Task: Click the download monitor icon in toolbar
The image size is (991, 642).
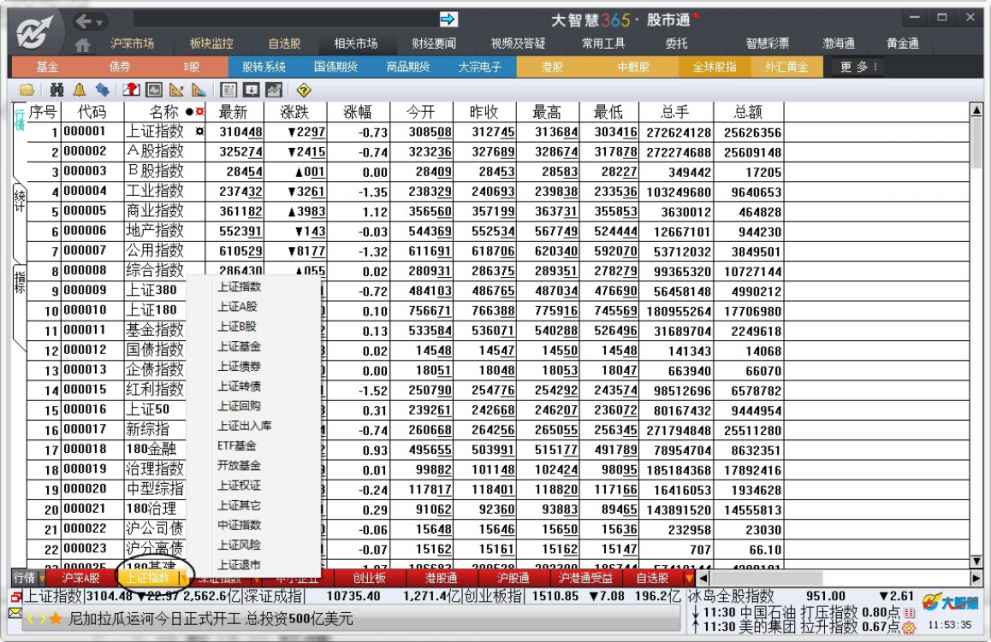Action: [251, 90]
